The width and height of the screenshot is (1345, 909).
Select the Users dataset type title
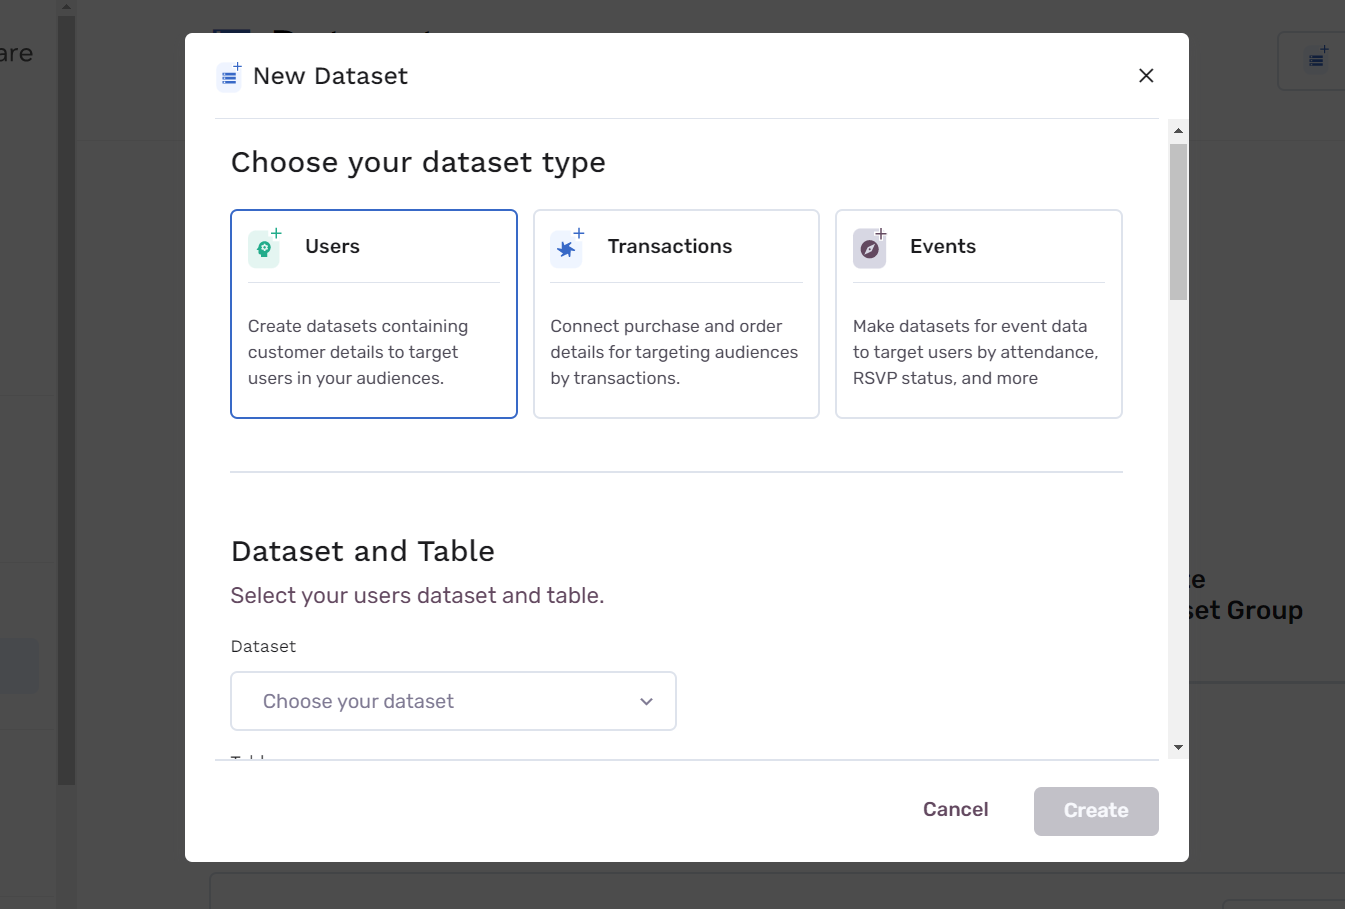click(x=332, y=247)
